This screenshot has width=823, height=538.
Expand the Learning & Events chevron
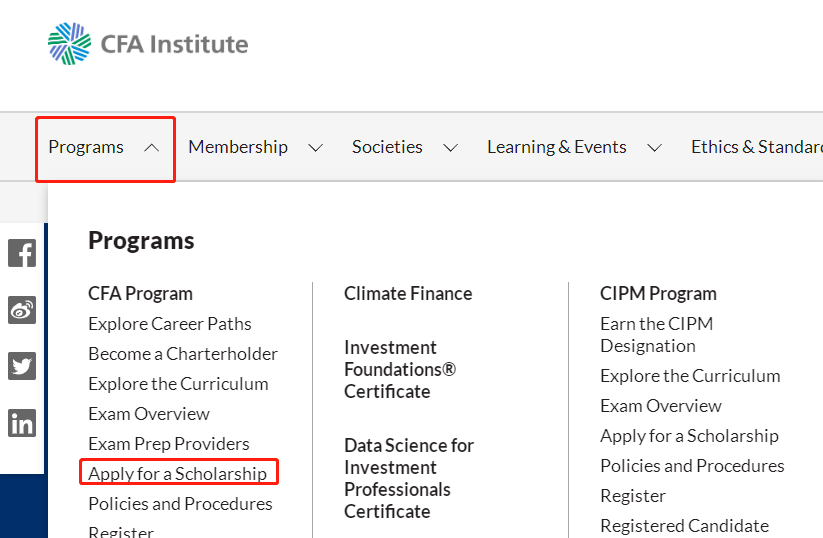654,148
